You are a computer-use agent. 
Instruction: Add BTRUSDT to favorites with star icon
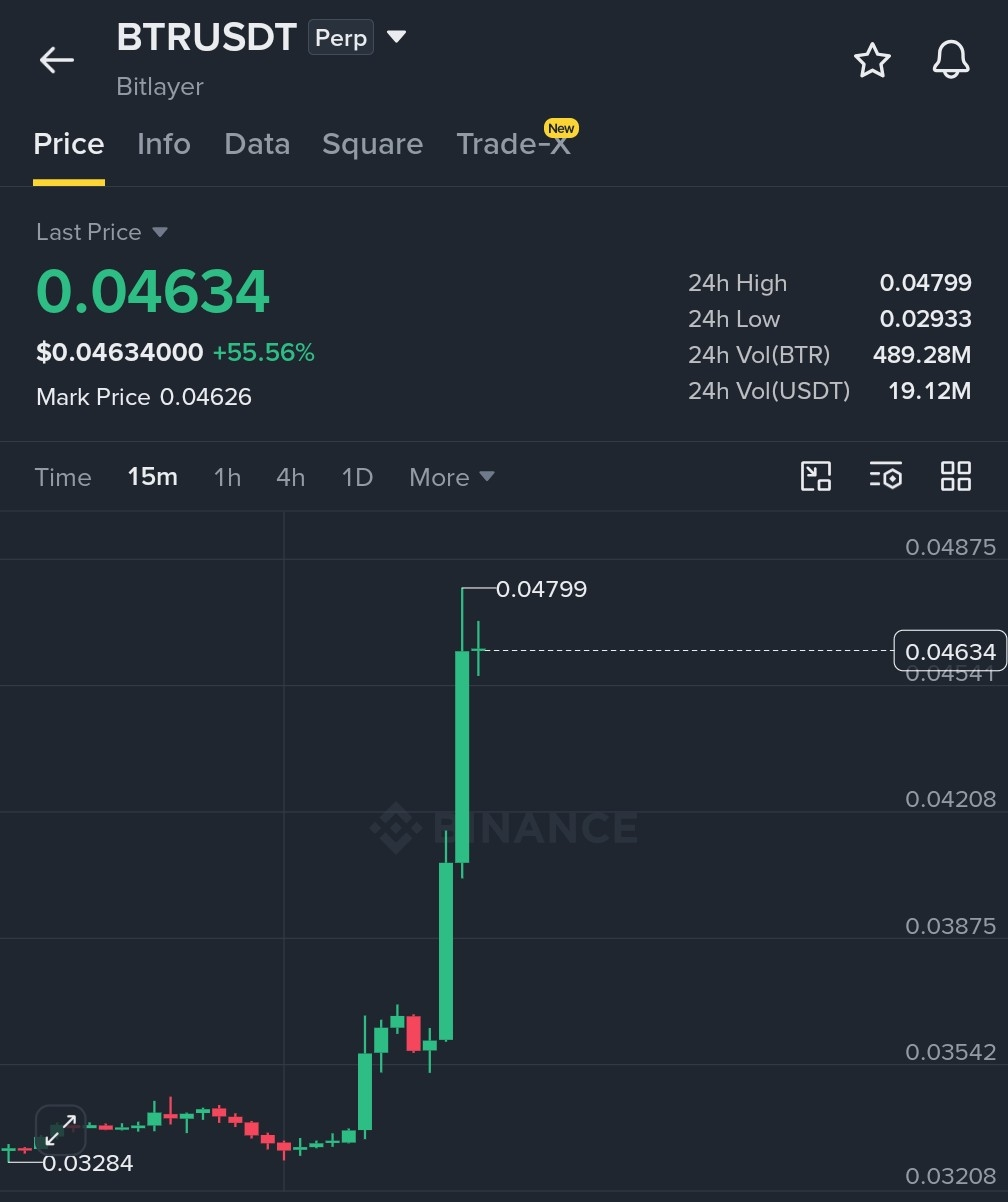point(872,60)
